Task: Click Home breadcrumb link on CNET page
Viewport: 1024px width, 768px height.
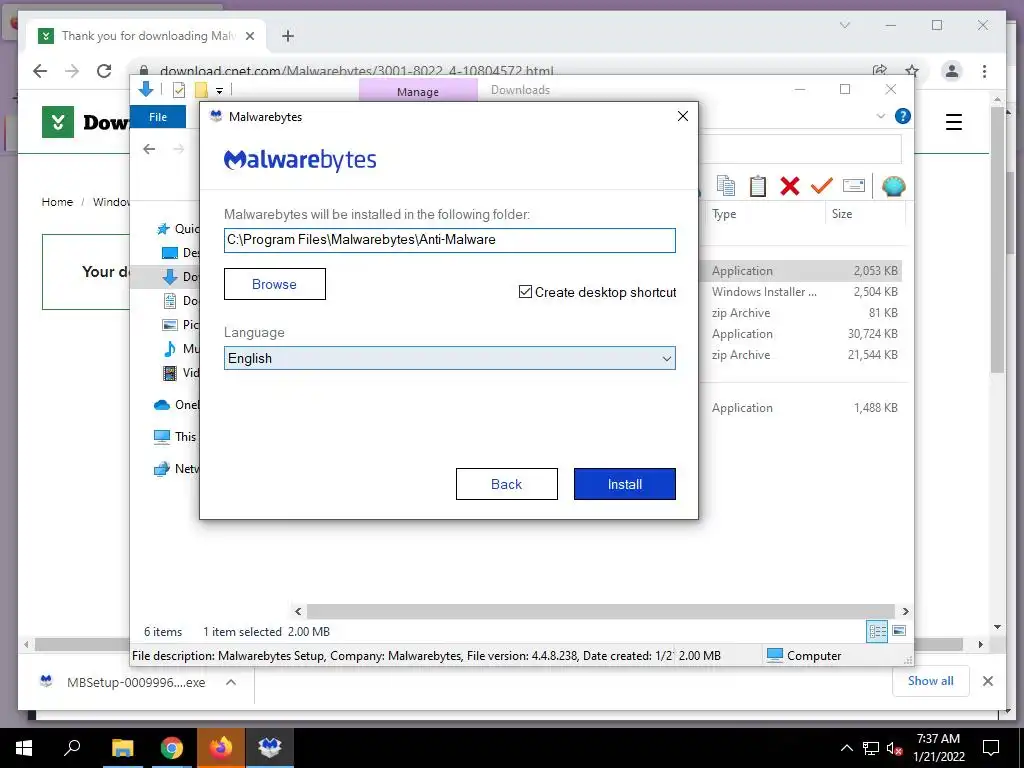Action: (x=57, y=202)
